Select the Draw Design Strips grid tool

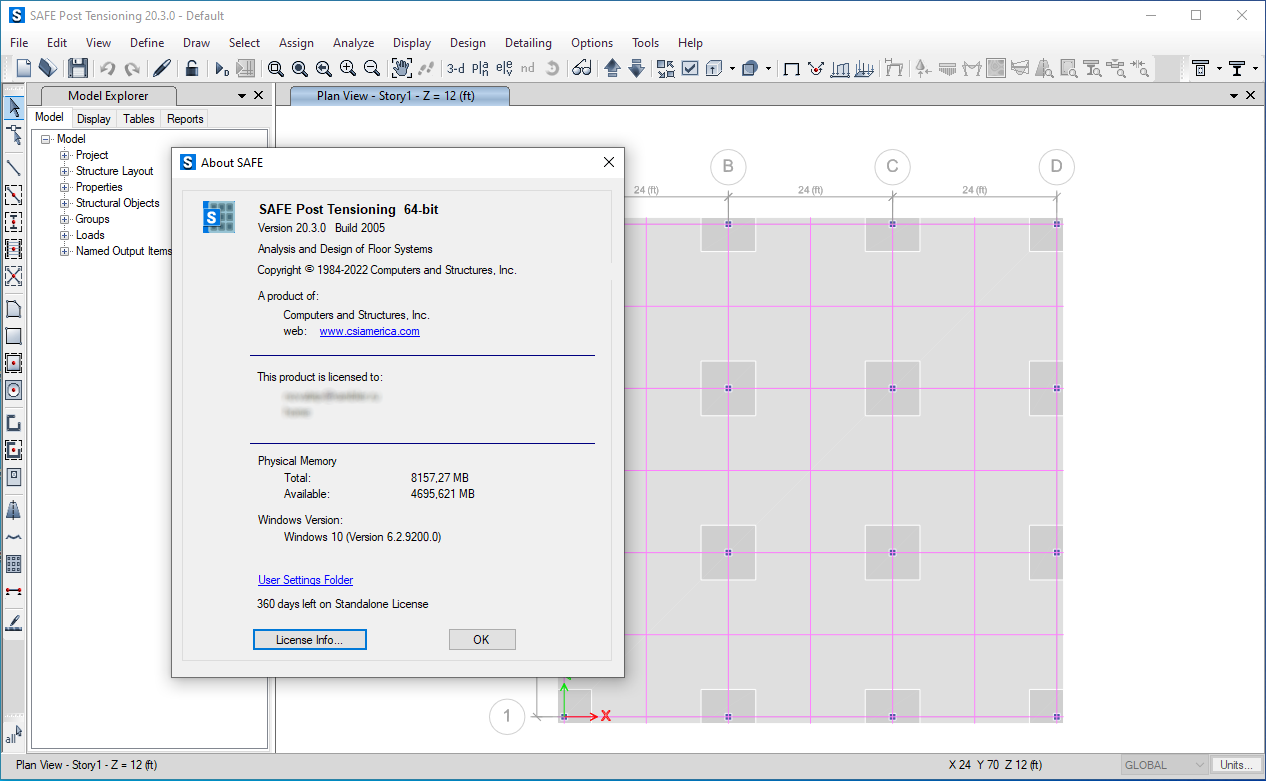(14, 564)
